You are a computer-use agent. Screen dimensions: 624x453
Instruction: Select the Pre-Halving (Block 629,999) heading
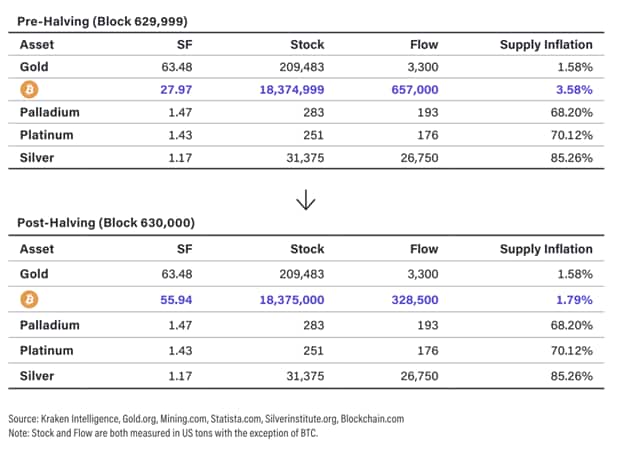pos(104,19)
